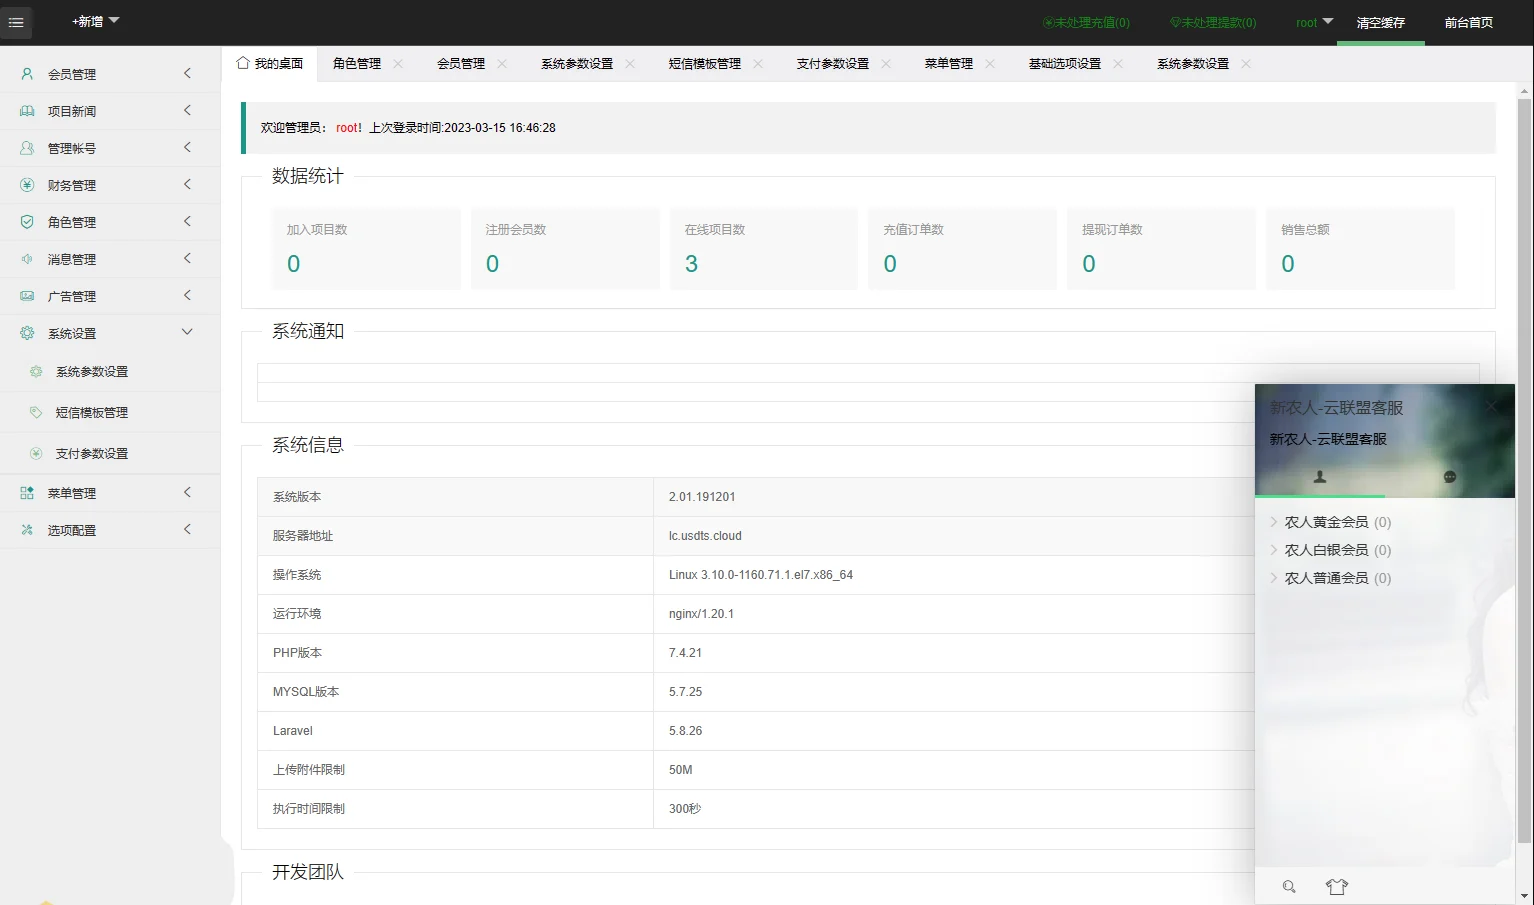Click the 短信模板管理 tag icon
1534x905 pixels.
[36, 411]
